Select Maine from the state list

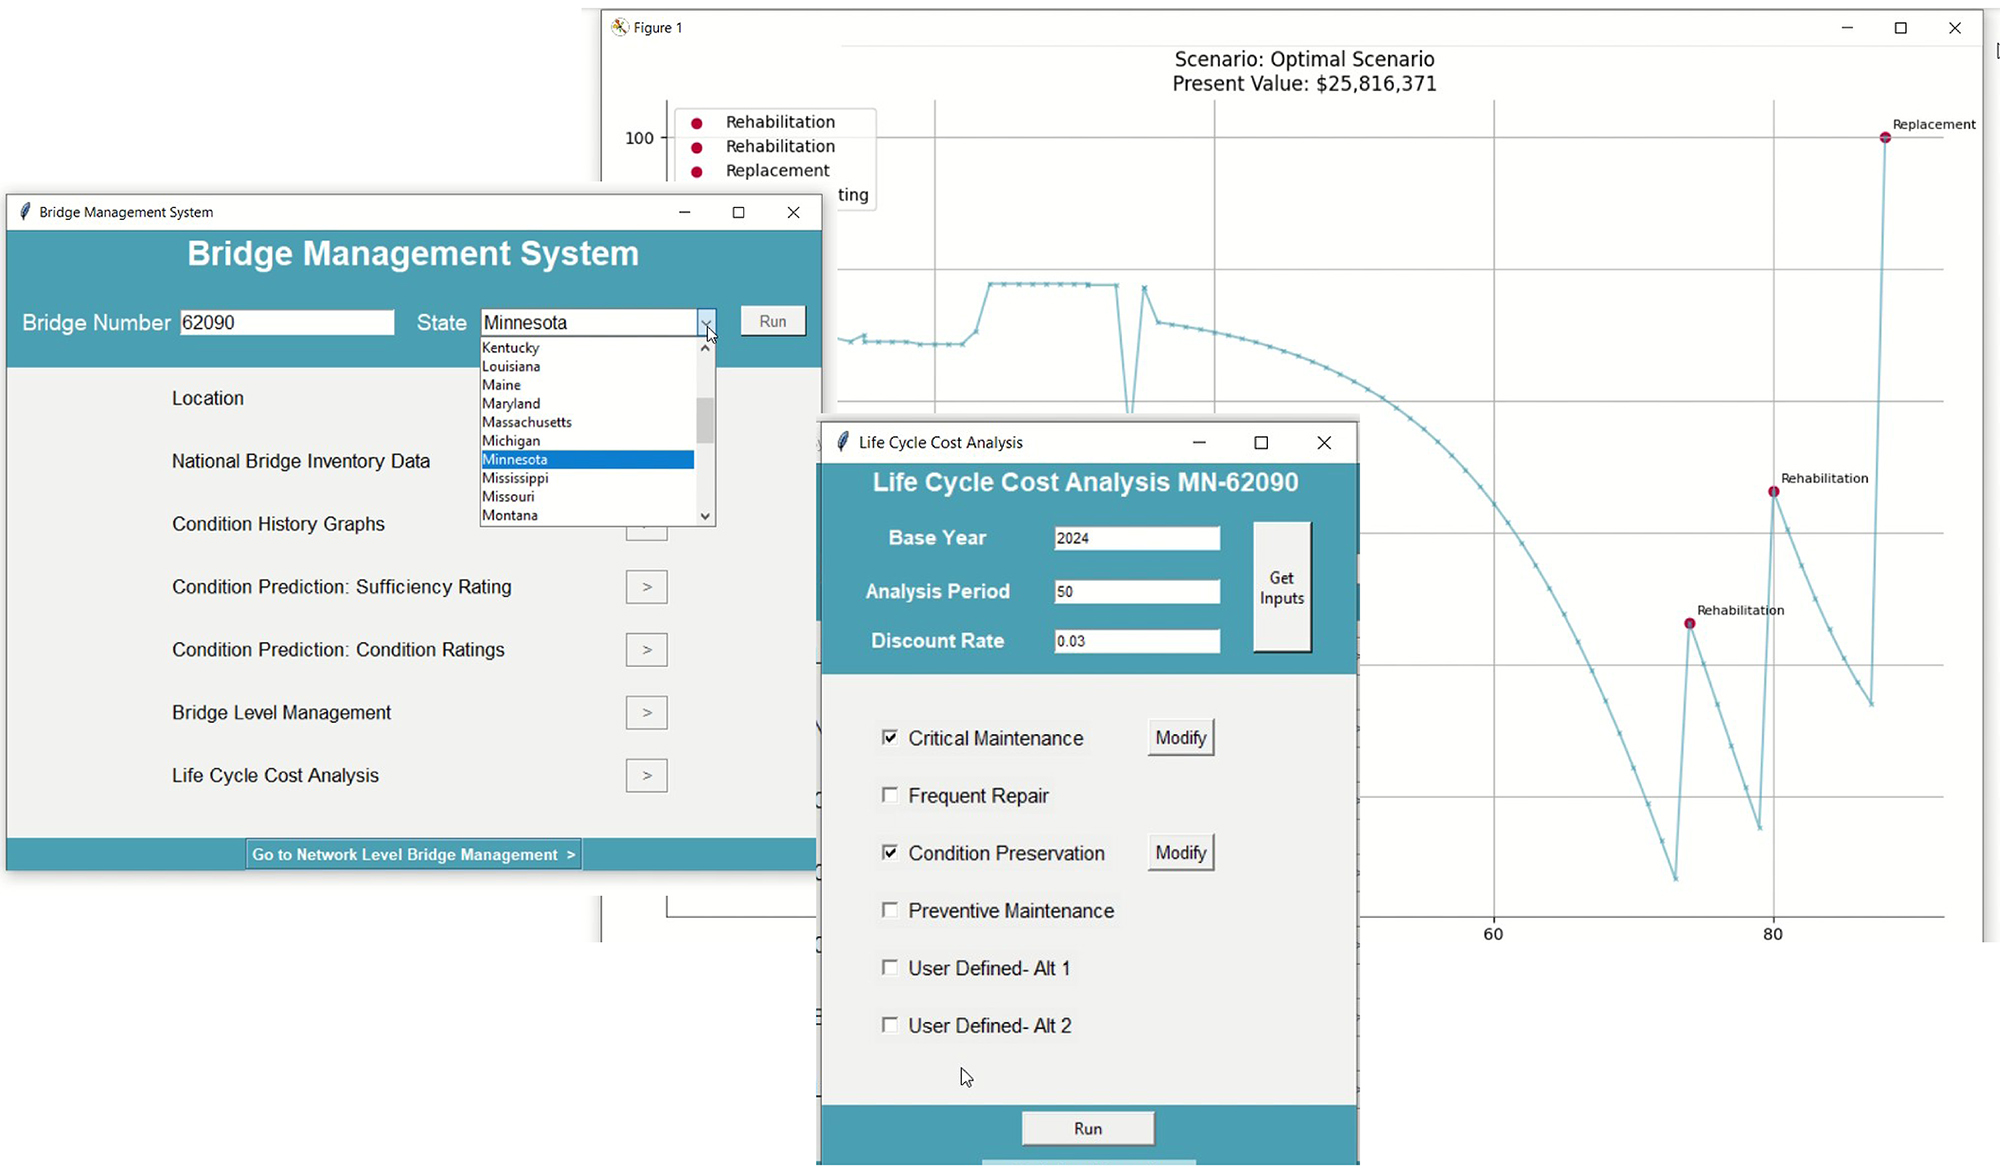[x=587, y=385]
